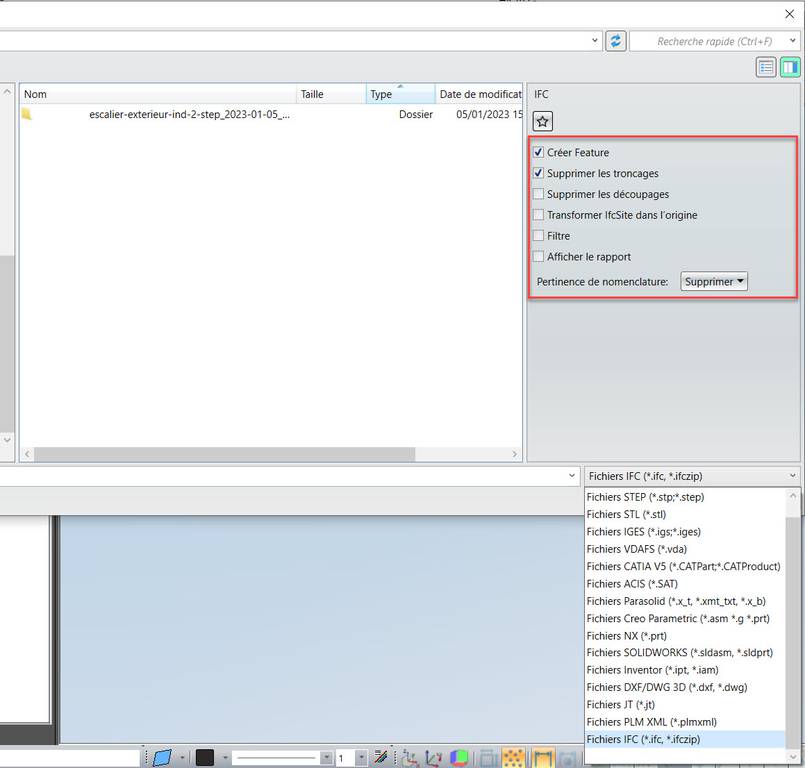Image resolution: width=805 pixels, height=768 pixels.
Task: Select Fichiers DXF/DWG 3D
Action: pyautogui.click(x=685, y=687)
